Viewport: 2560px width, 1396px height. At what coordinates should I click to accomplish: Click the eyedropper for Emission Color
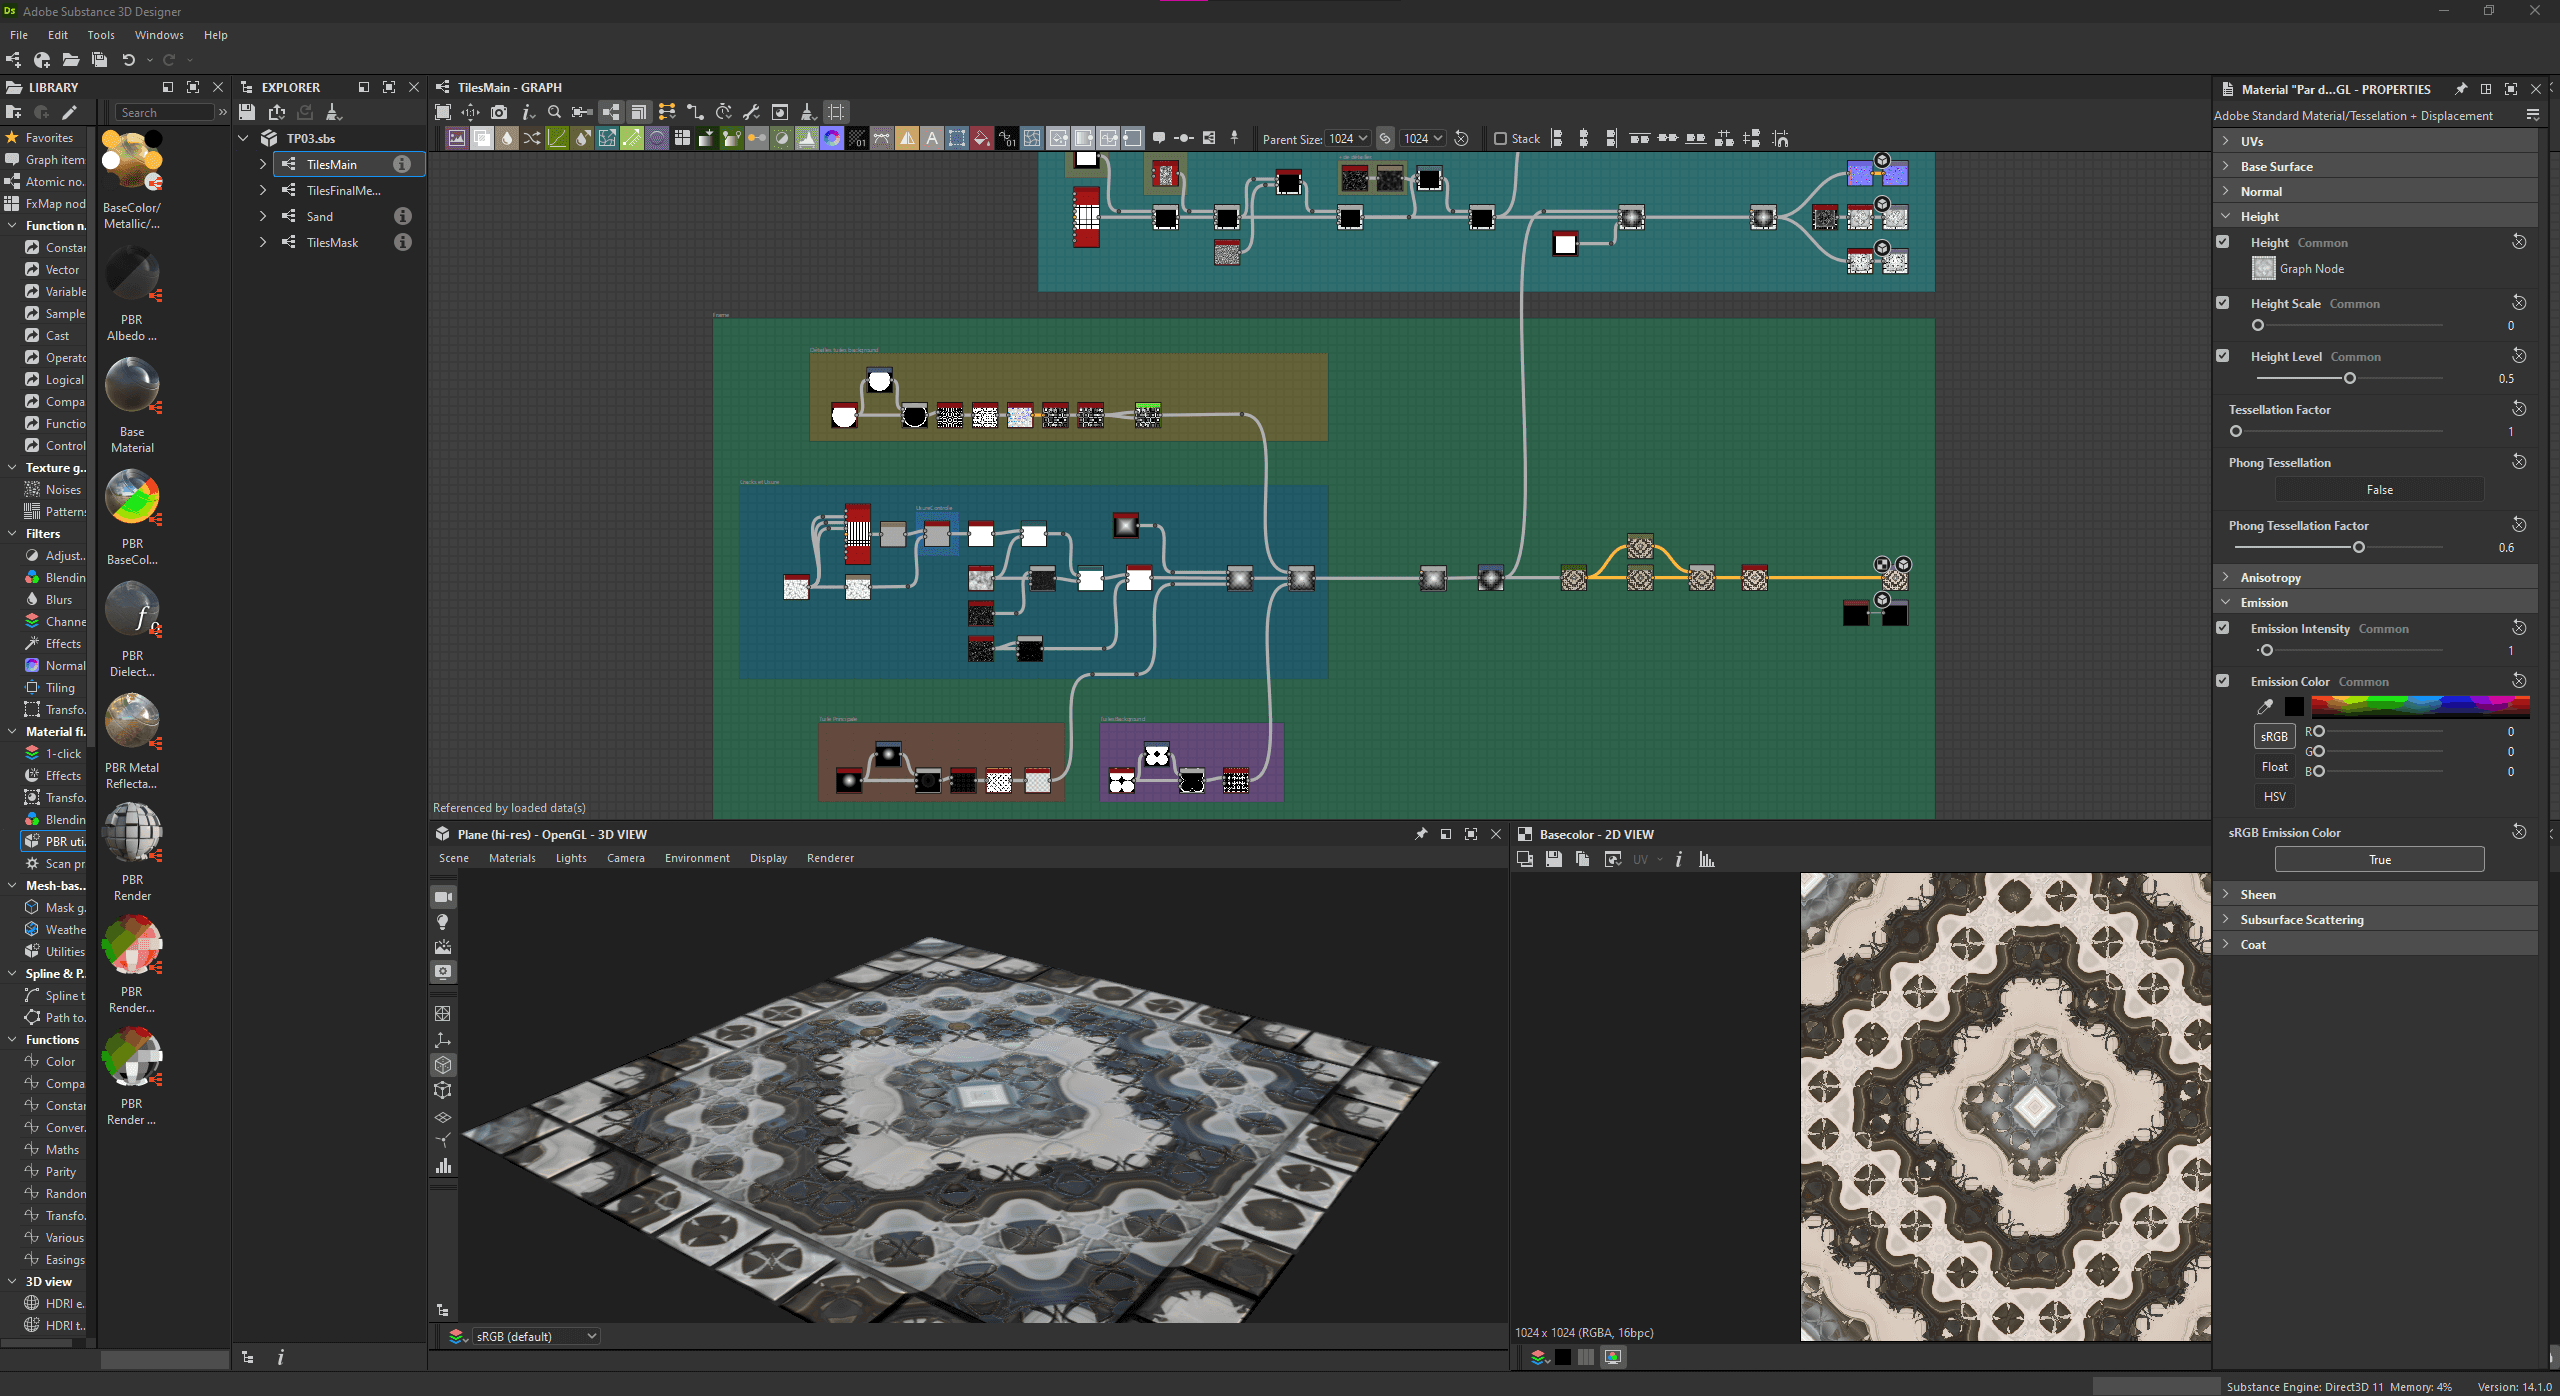[2265, 707]
